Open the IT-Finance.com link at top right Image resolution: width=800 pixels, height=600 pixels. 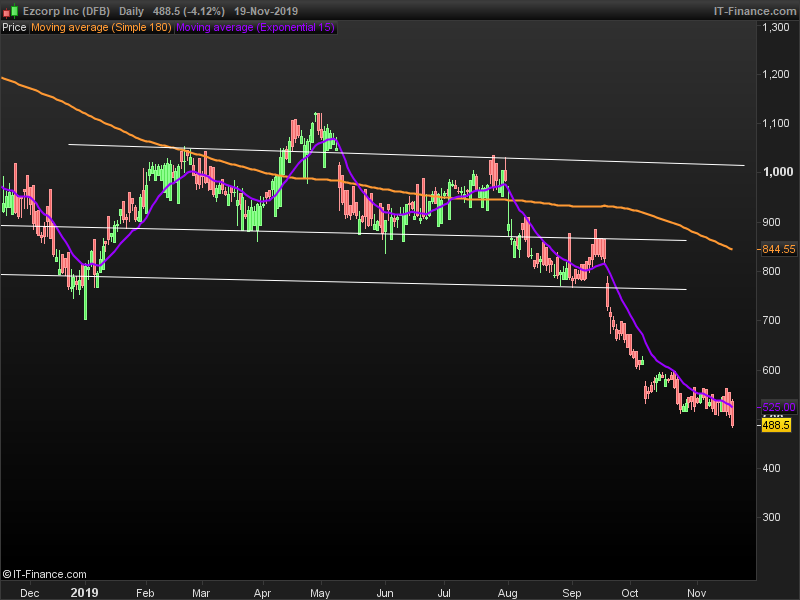coord(755,11)
